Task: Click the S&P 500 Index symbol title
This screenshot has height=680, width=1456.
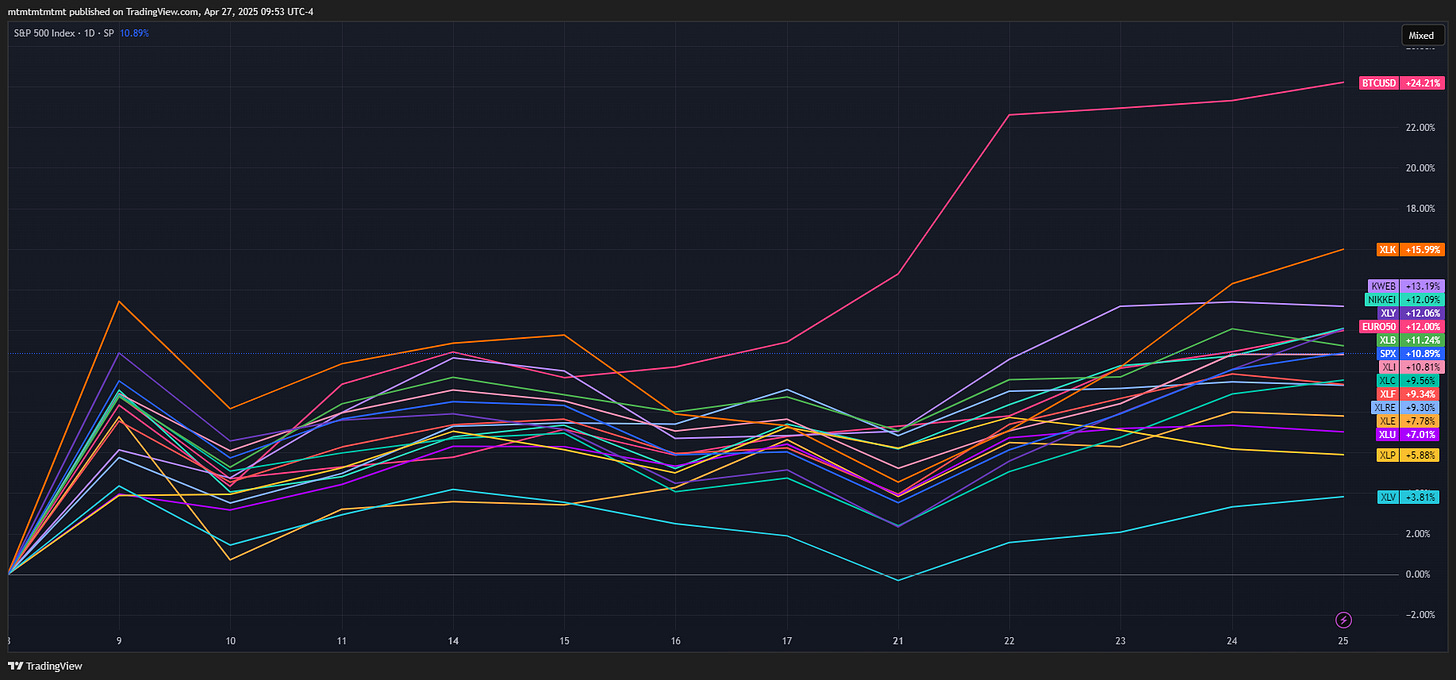Action: coord(46,33)
